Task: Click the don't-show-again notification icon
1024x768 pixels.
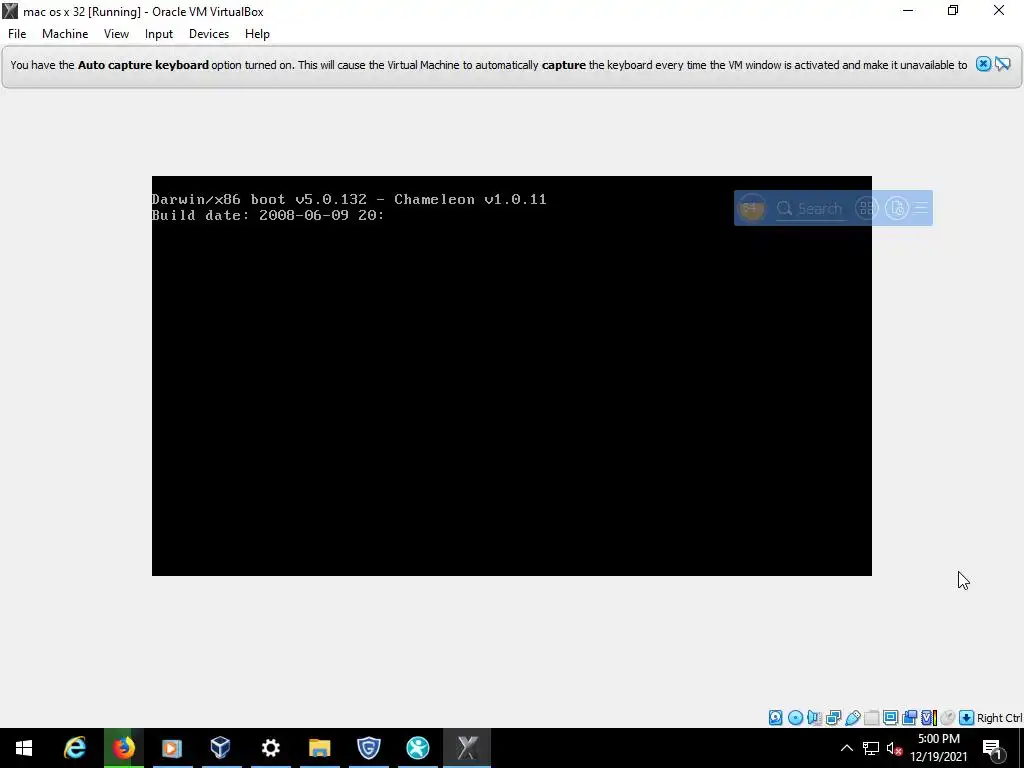Action: click(x=1003, y=64)
